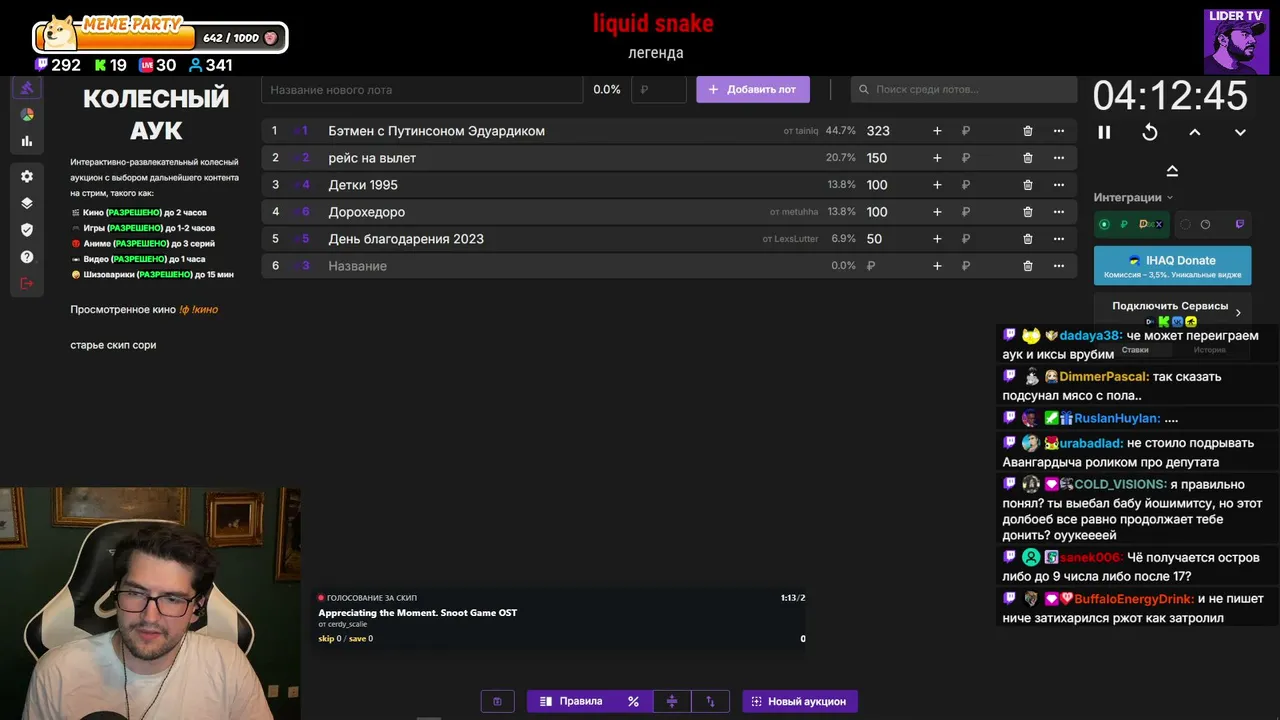The width and height of the screenshot is (1280, 720).
Task: Toggle the sort arrows icon in bottom toolbar
Action: (710, 701)
